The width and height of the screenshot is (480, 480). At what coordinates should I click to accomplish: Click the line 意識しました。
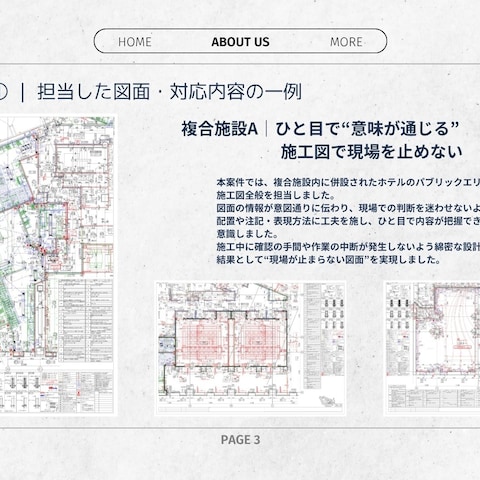(x=247, y=234)
